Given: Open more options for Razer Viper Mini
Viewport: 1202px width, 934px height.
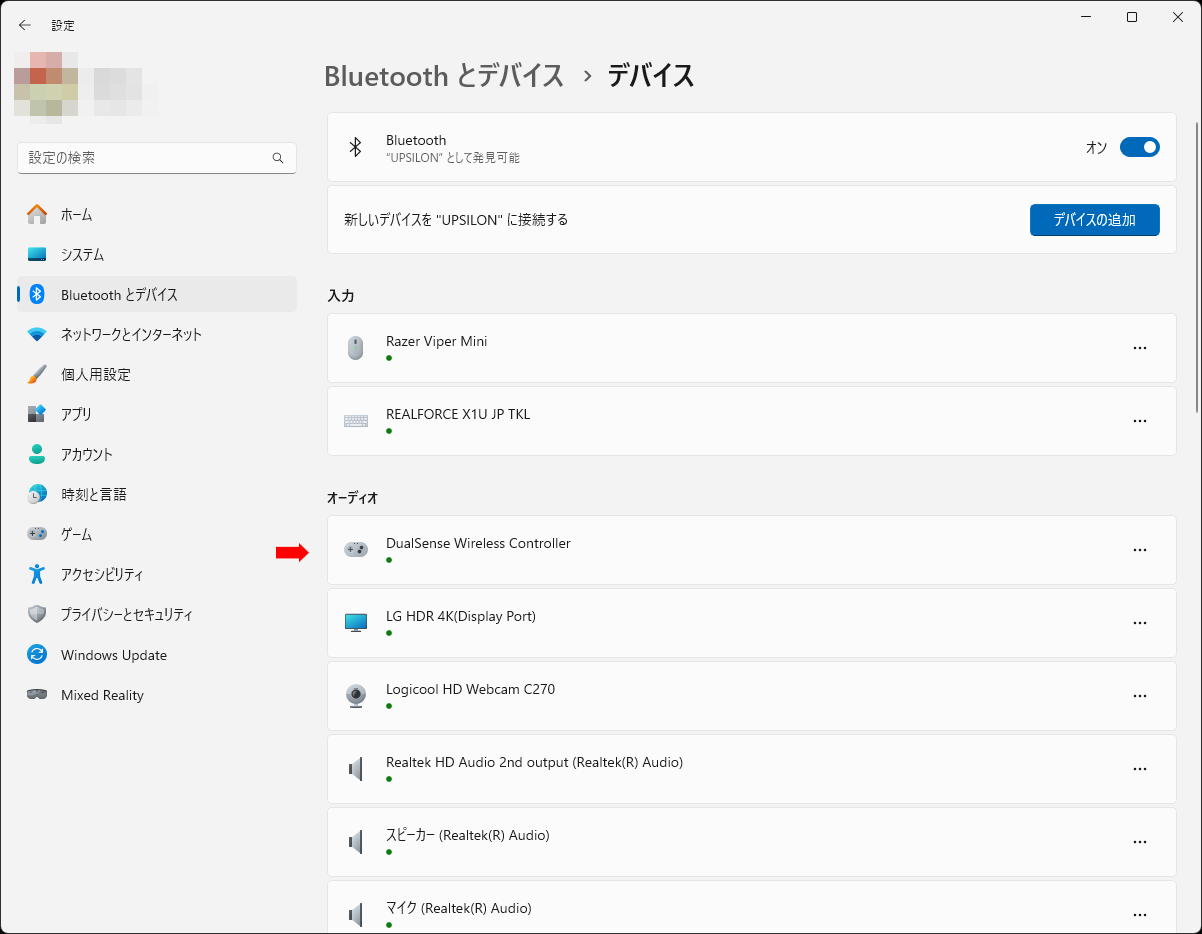Looking at the screenshot, I should tap(1139, 348).
